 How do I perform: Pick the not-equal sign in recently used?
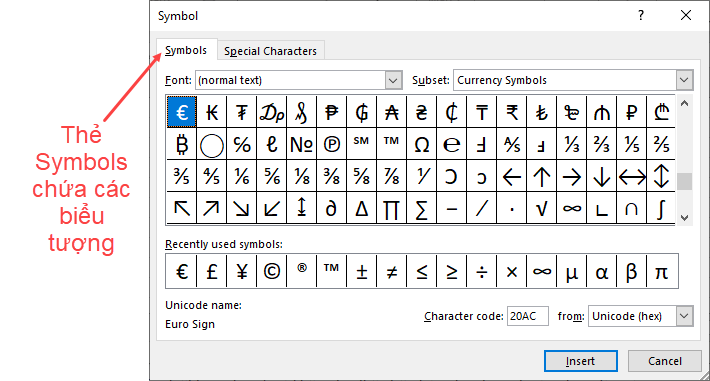(x=391, y=271)
